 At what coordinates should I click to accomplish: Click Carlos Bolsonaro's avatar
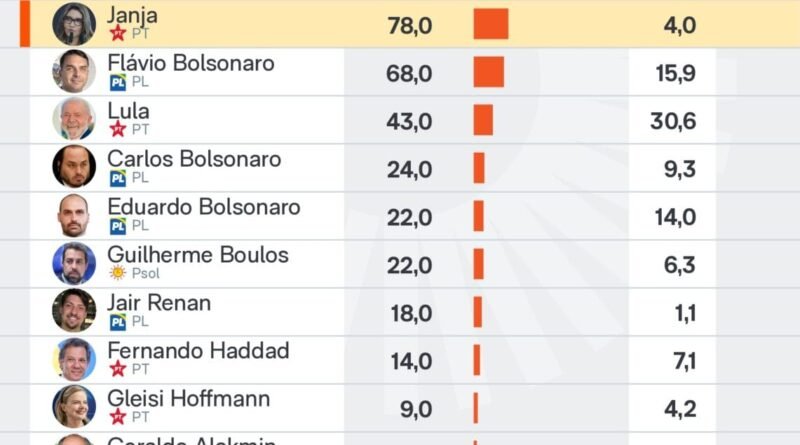point(73,167)
